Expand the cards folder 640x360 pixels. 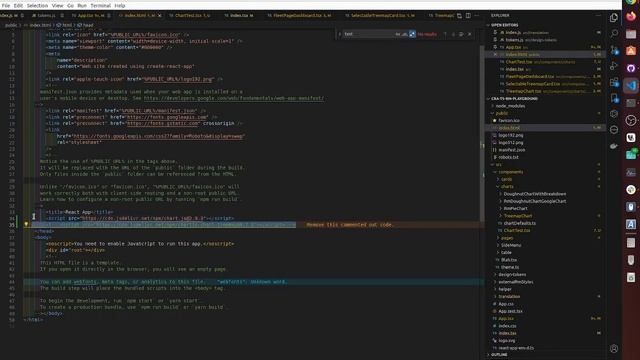click(506, 179)
